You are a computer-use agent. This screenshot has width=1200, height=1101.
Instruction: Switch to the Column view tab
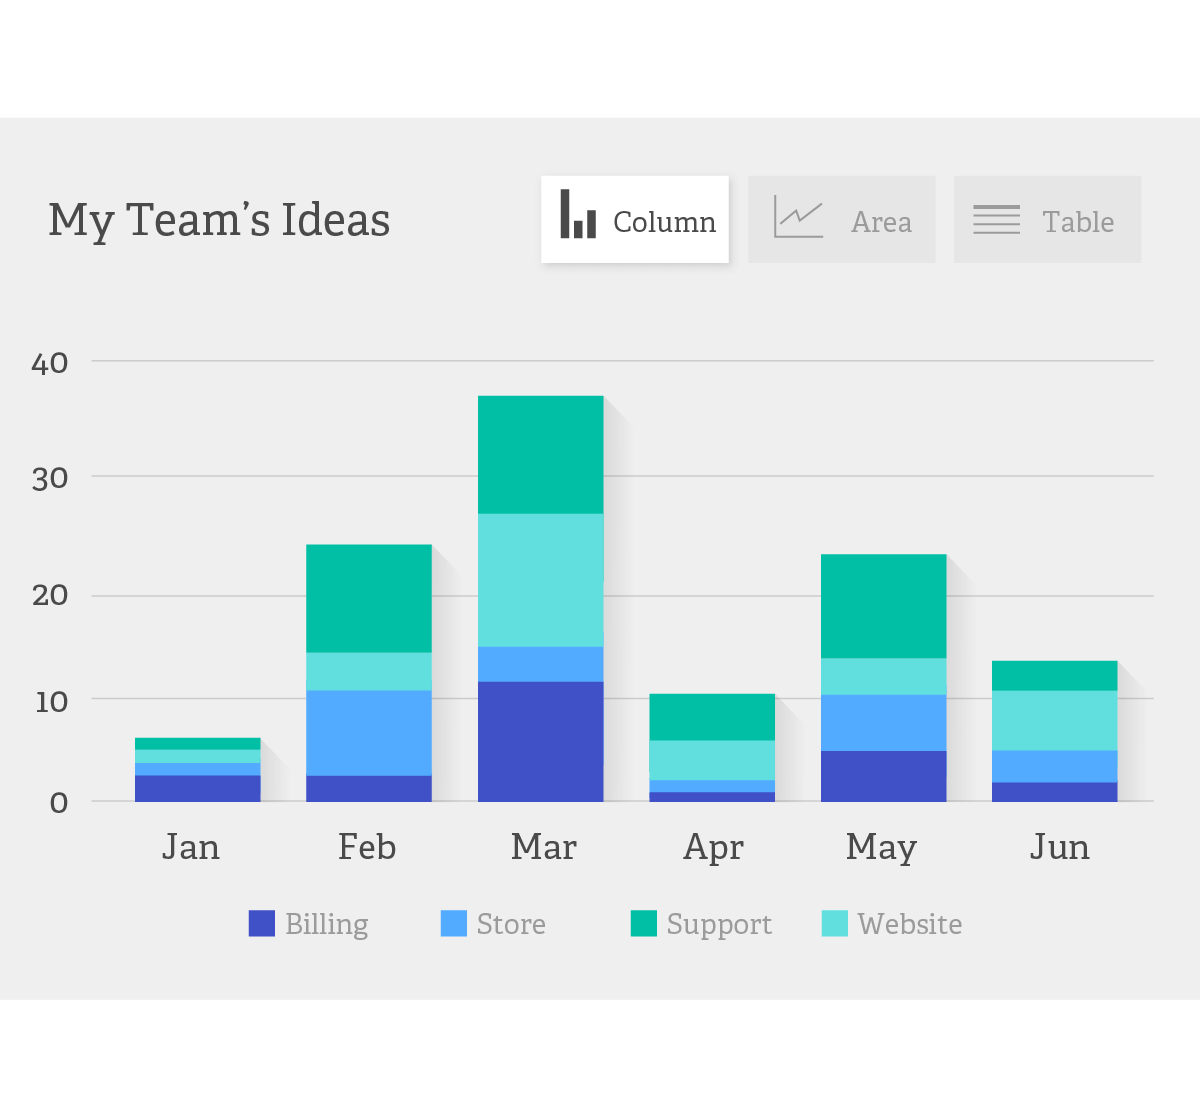(635, 220)
